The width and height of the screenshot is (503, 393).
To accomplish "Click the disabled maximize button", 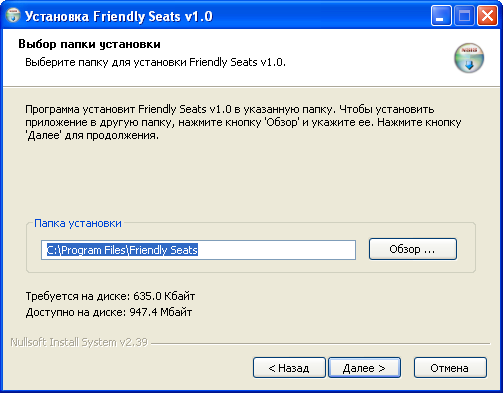I will pos(464,15).
